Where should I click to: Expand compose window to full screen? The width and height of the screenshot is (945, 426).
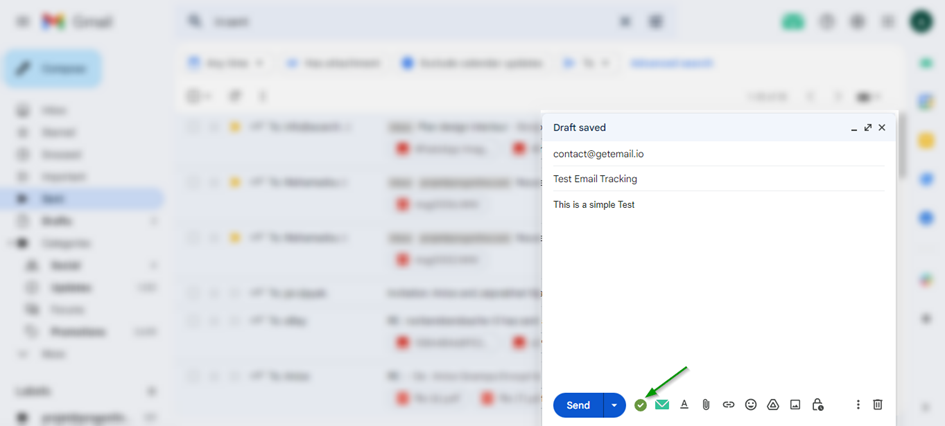[x=867, y=128]
